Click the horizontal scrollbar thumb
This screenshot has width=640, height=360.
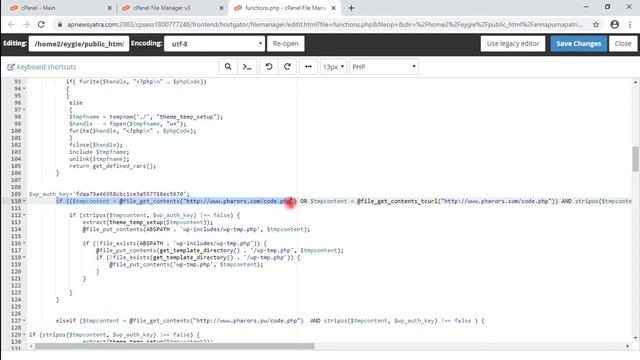pos(174,346)
